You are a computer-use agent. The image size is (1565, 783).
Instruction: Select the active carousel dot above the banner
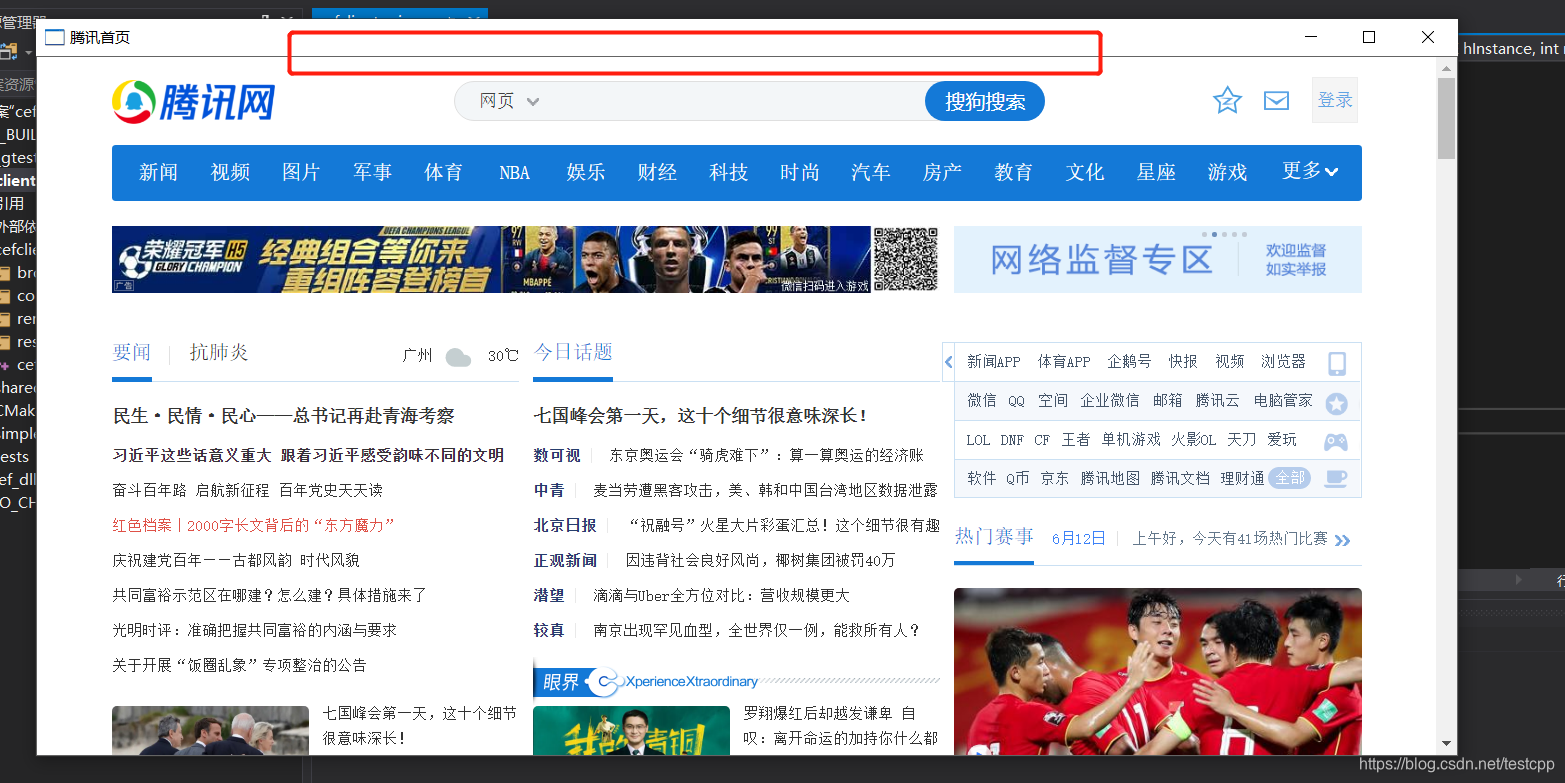click(1214, 234)
